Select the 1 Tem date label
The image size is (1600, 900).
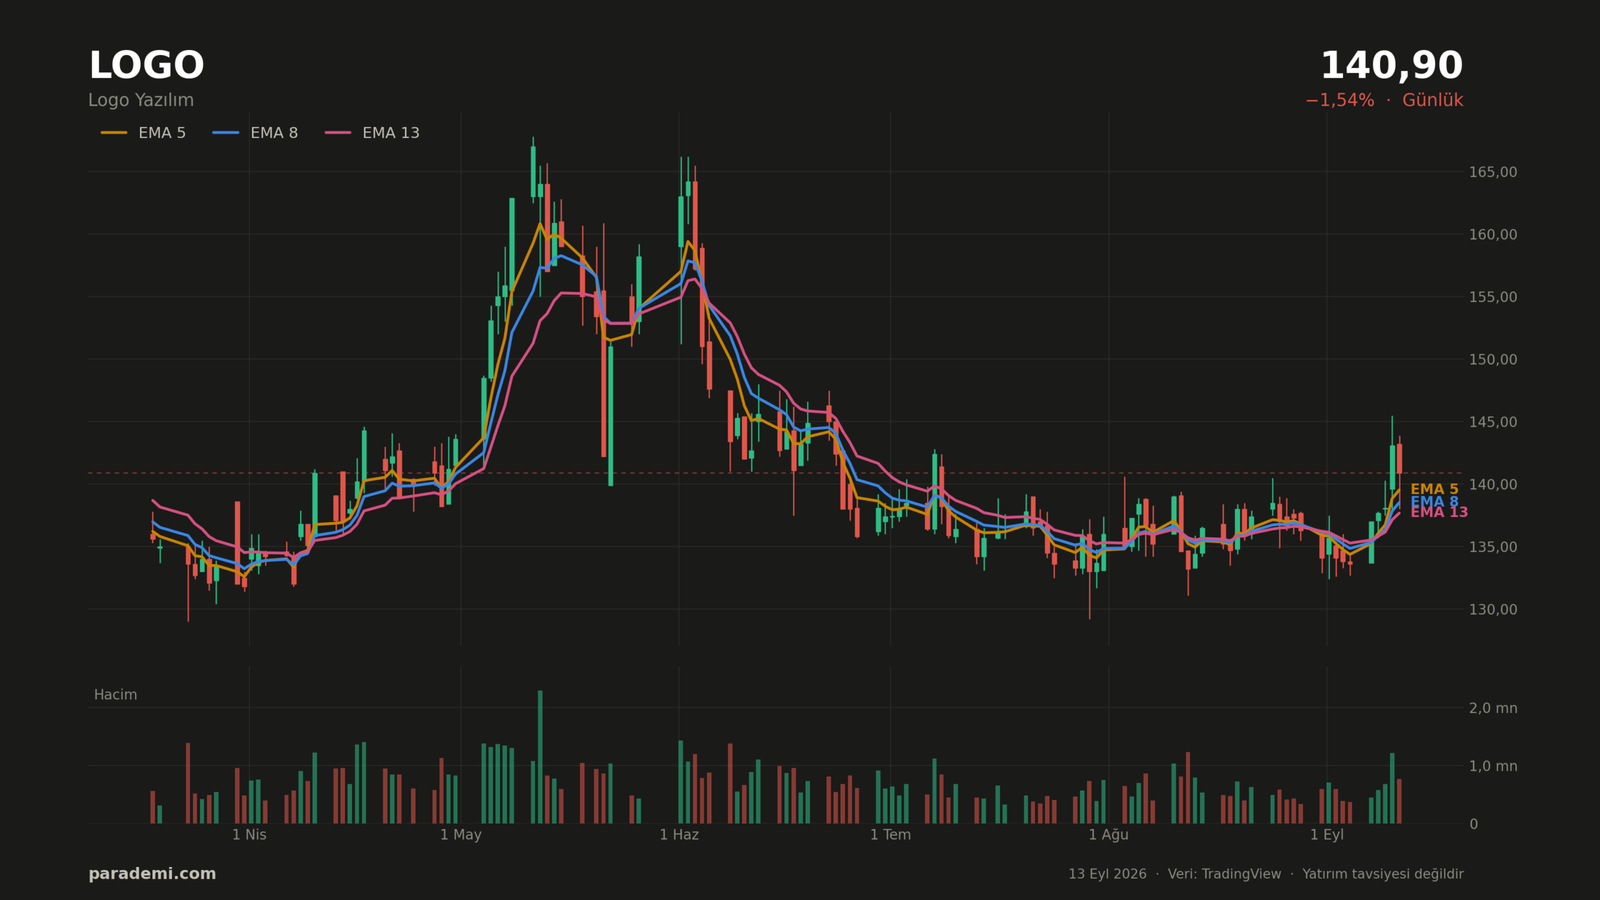click(x=890, y=835)
